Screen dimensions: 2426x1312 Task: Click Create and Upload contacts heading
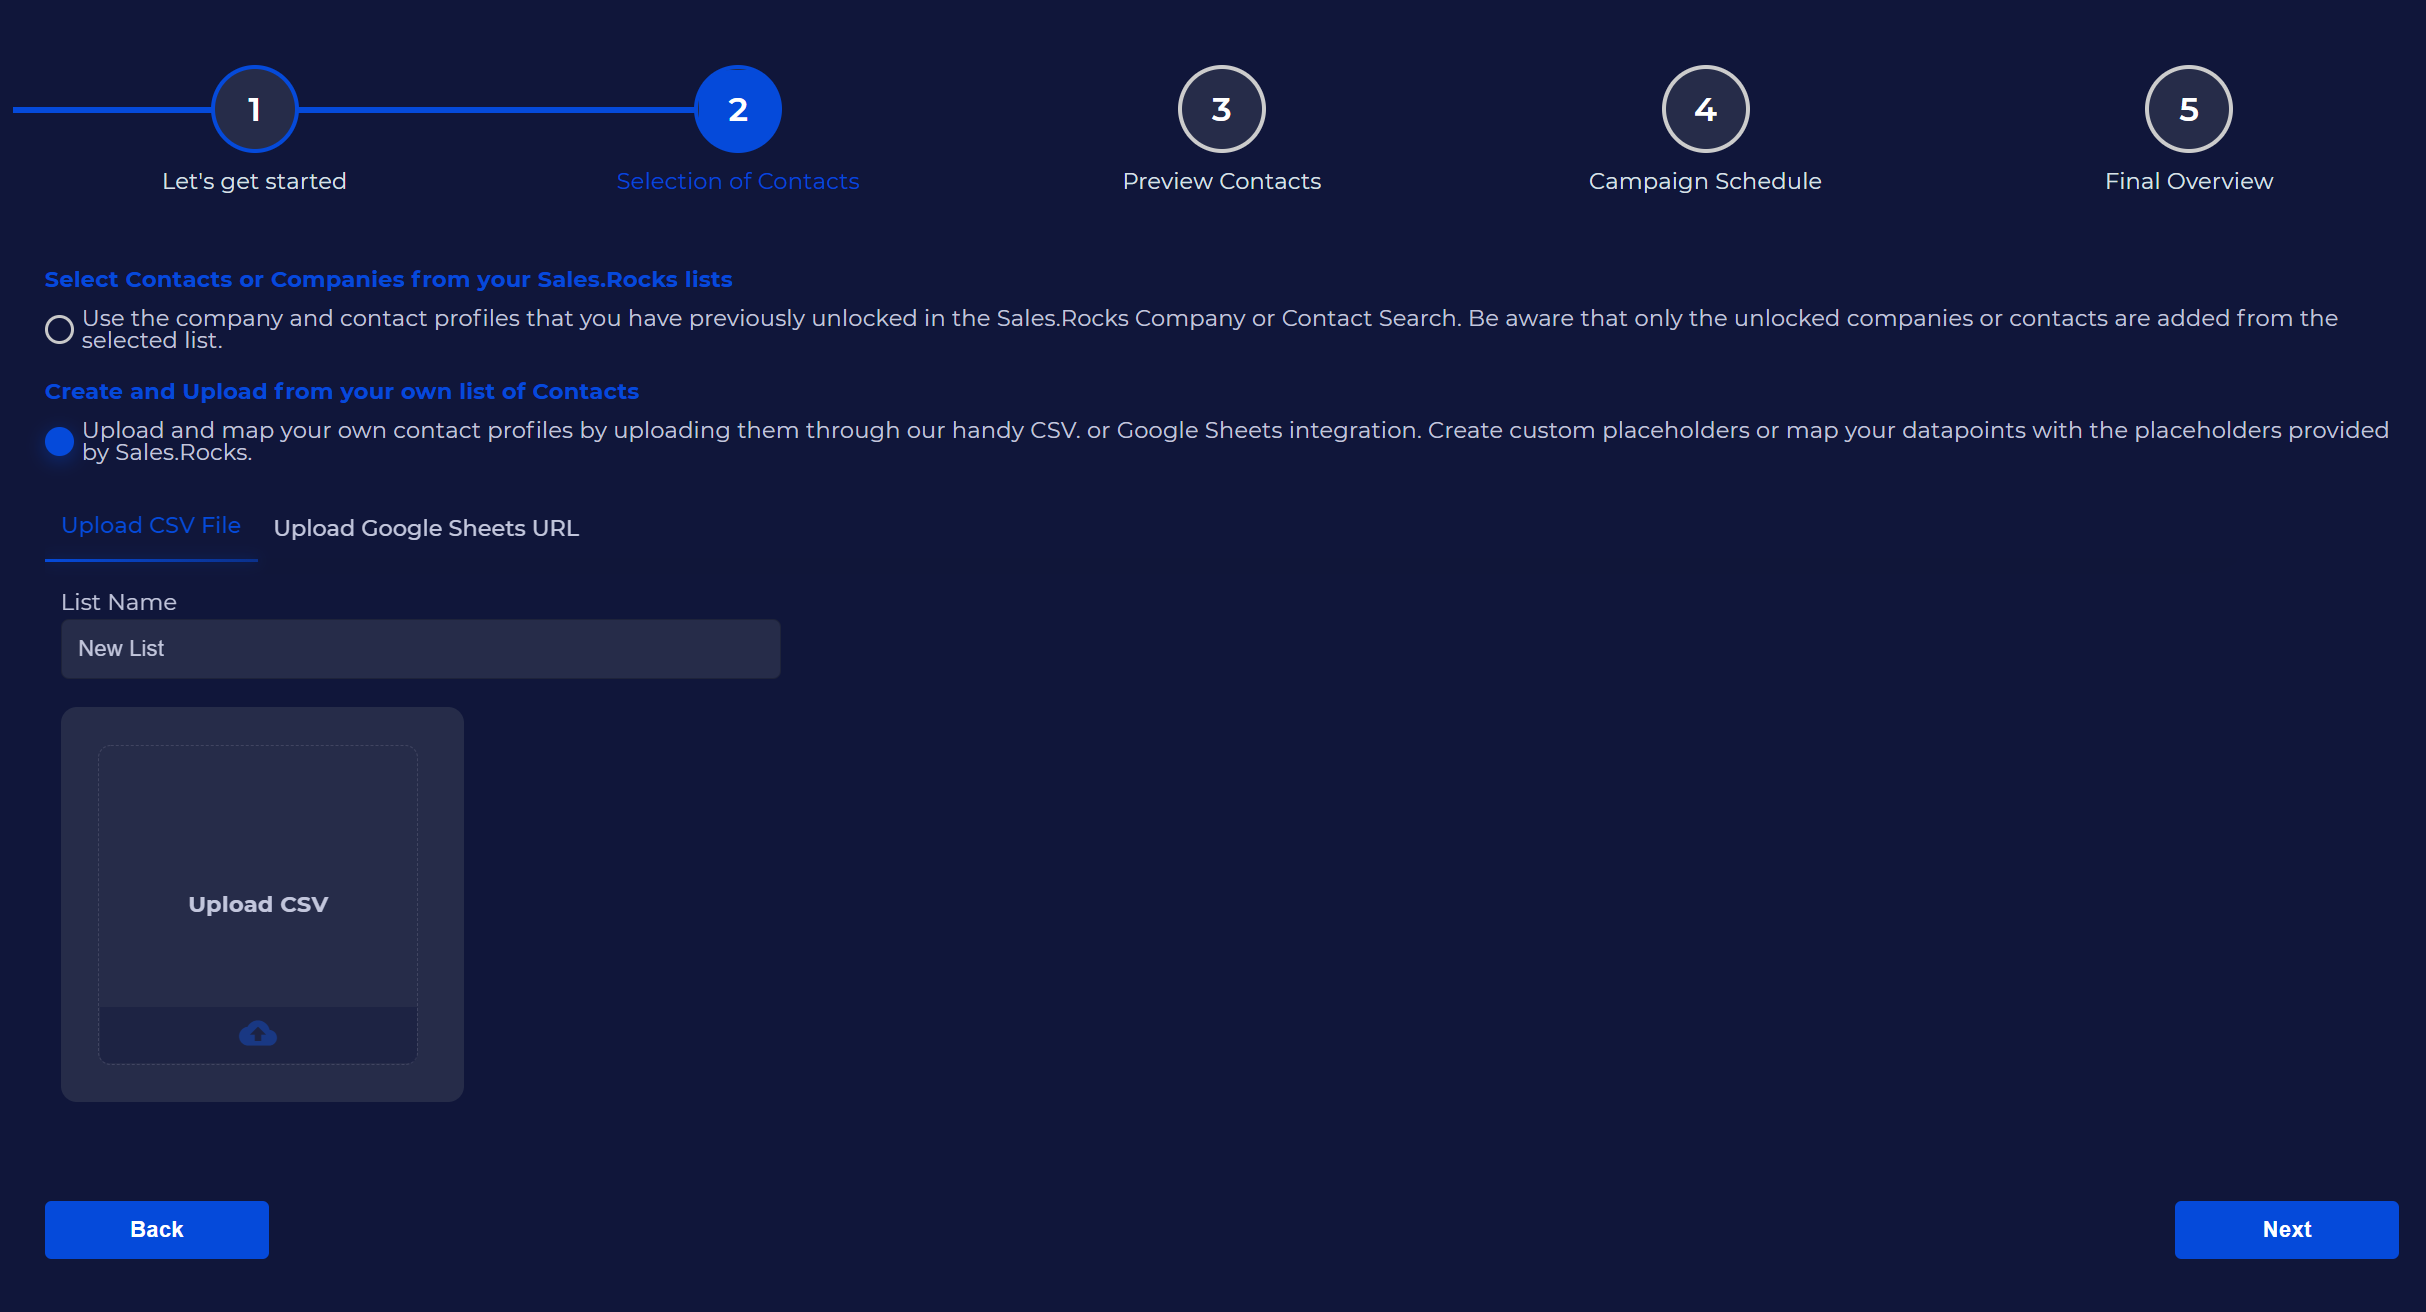click(x=342, y=391)
